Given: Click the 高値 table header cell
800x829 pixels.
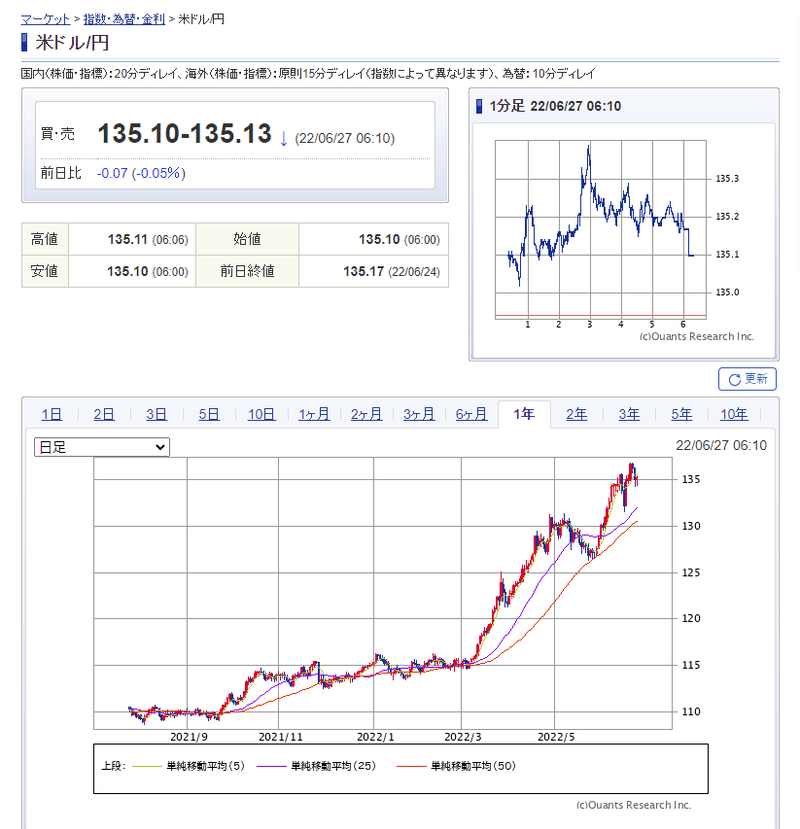Looking at the screenshot, I should [45, 239].
